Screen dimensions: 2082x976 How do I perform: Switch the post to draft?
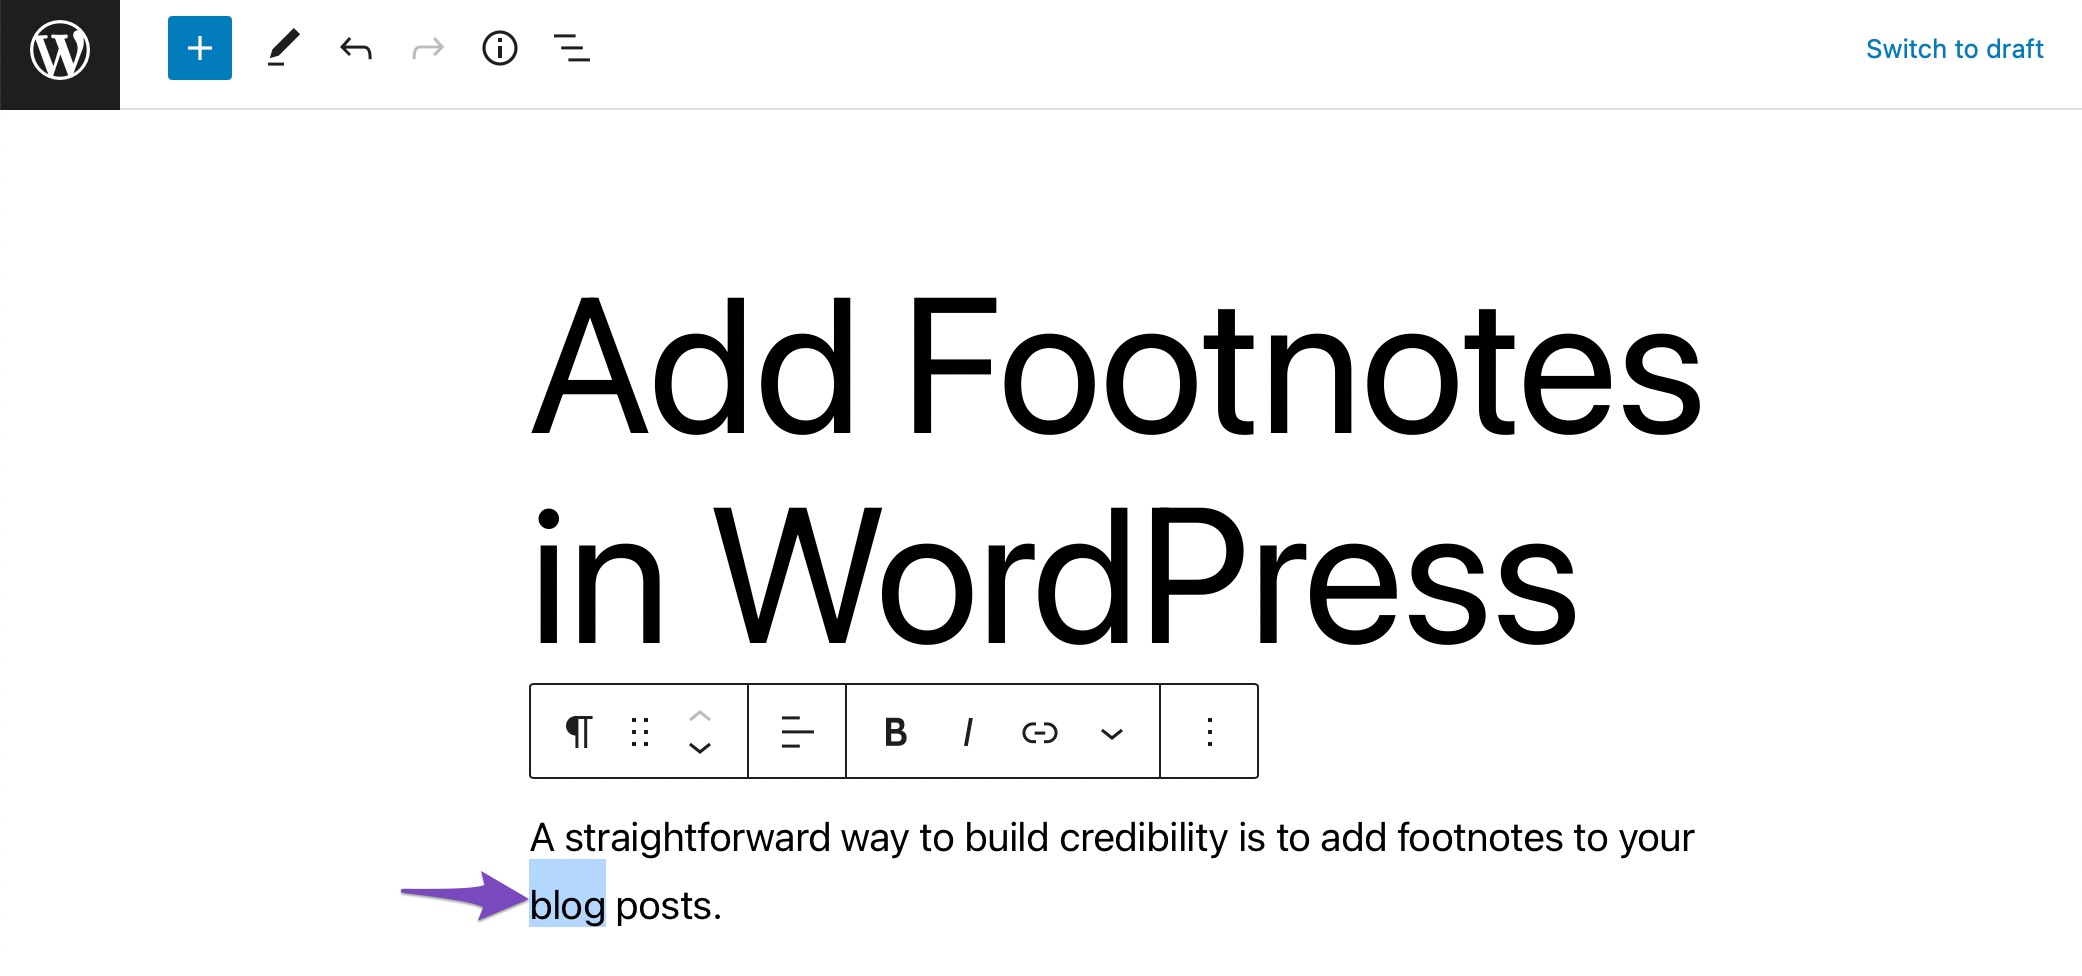pos(1954,49)
